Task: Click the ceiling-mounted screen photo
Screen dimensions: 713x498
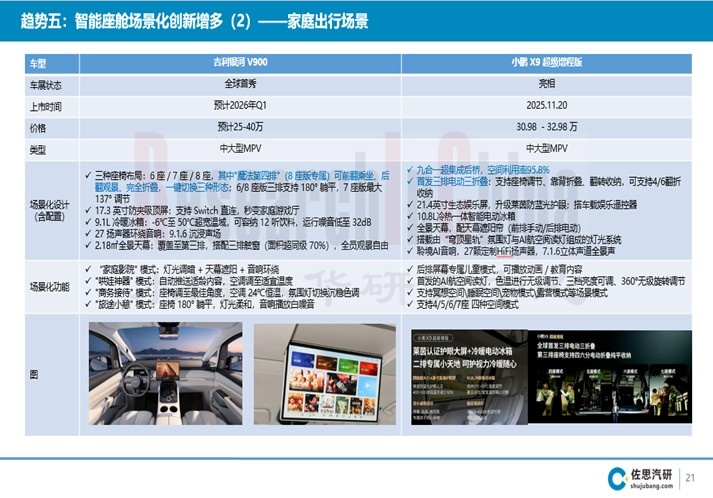Action: (x=325, y=374)
